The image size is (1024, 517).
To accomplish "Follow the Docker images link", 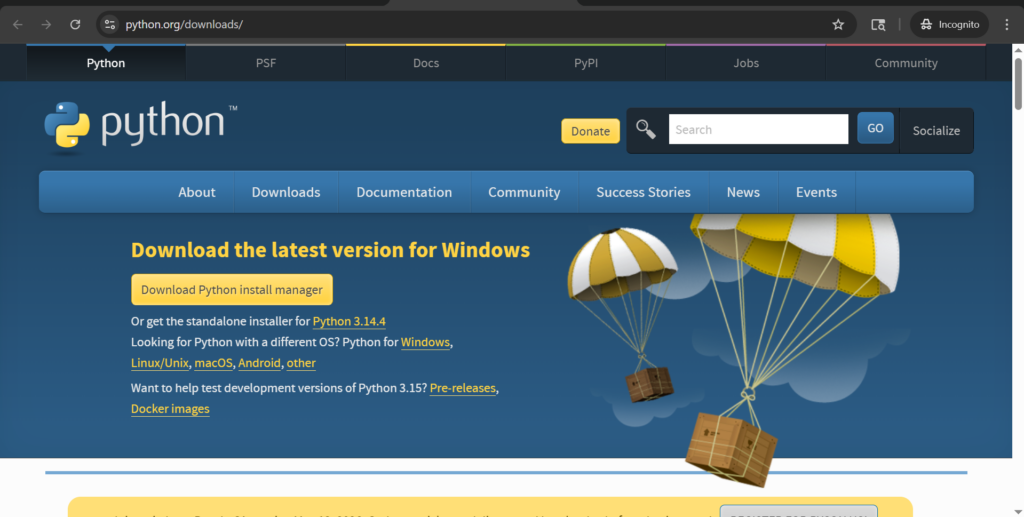I will point(170,409).
